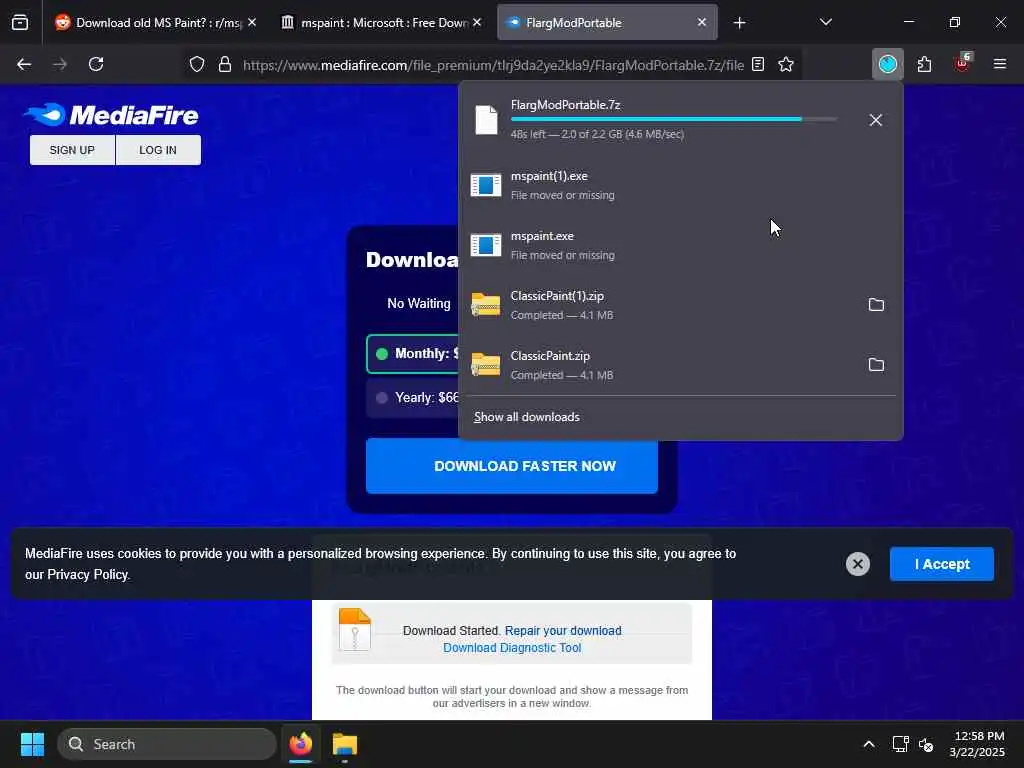Screen dimensions: 1024x768
Task: Open the clock and date flyout
Action: [x=978, y=744]
